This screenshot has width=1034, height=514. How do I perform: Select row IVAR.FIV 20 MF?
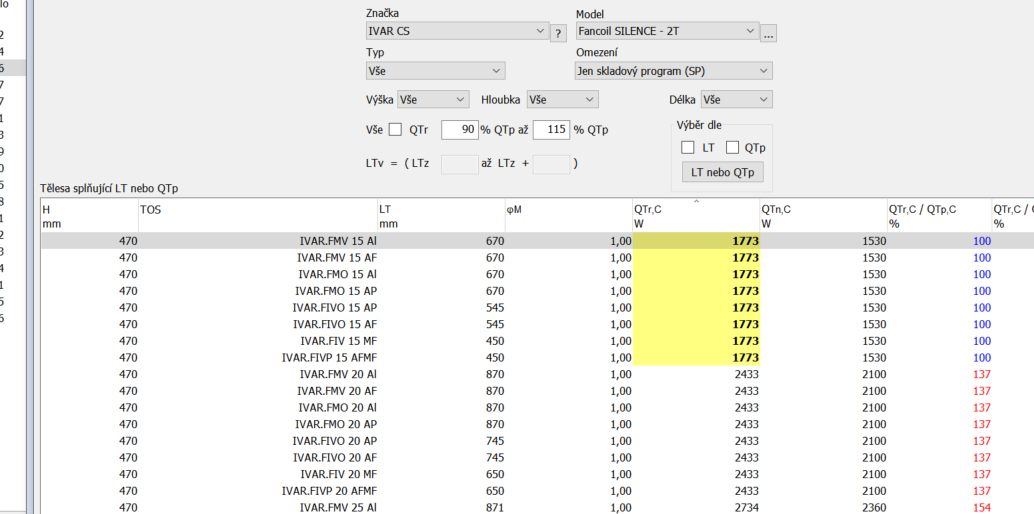(537, 474)
